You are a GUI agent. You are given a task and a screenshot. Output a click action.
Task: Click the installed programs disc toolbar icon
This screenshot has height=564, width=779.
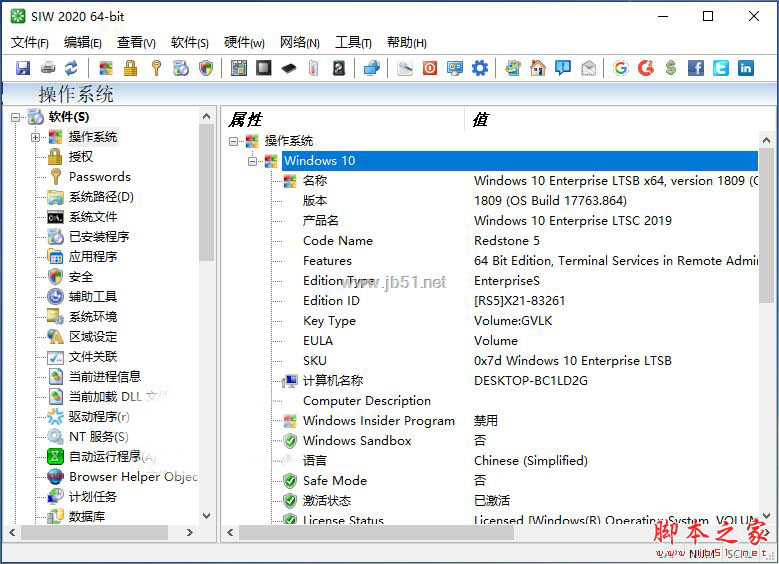(x=181, y=68)
